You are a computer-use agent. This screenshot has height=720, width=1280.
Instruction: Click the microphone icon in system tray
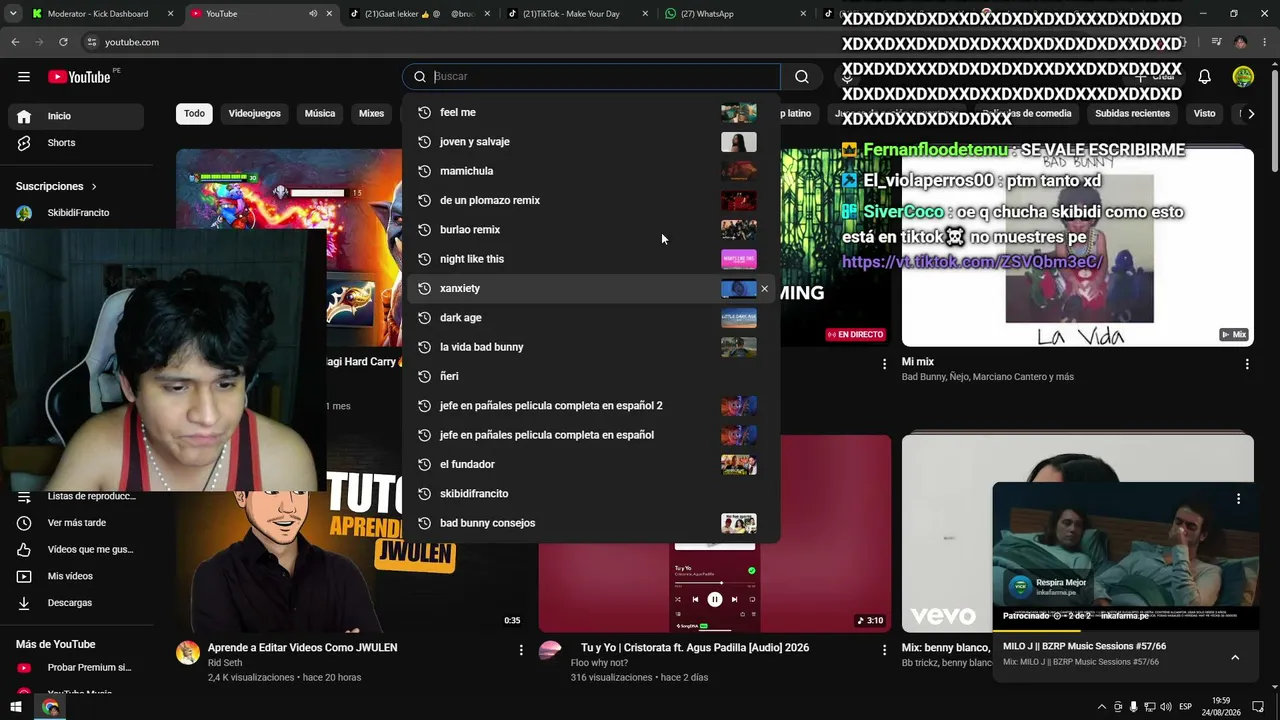pos(1133,707)
